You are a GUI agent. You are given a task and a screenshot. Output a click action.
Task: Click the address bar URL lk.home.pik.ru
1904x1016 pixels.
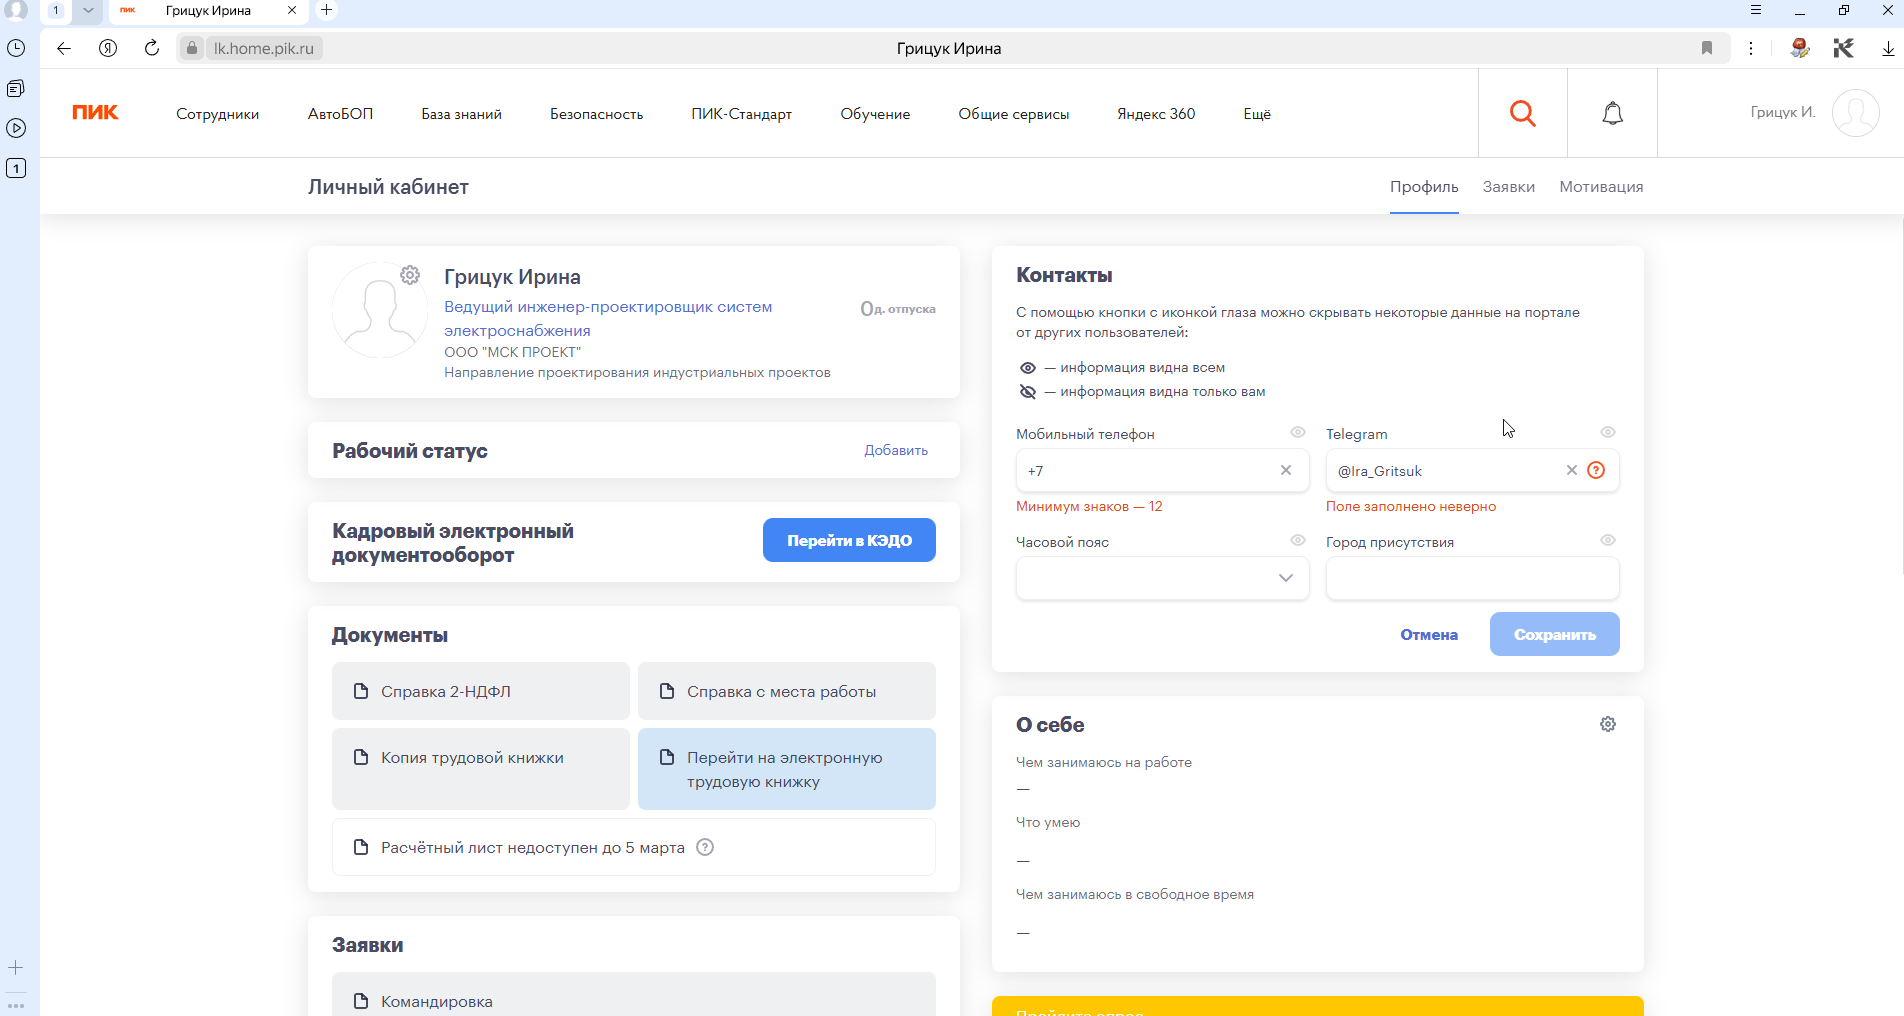tap(263, 48)
